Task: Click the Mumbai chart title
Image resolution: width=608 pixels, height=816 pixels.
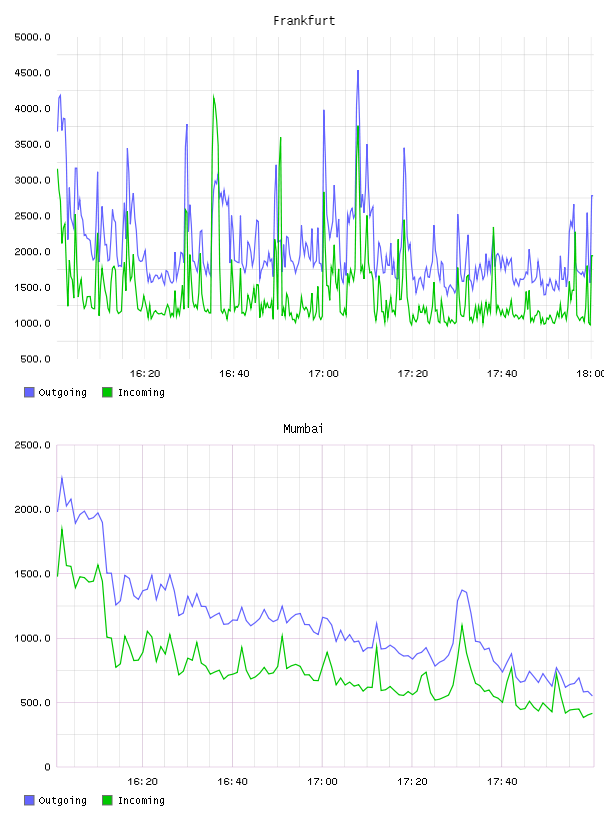Action: (303, 429)
